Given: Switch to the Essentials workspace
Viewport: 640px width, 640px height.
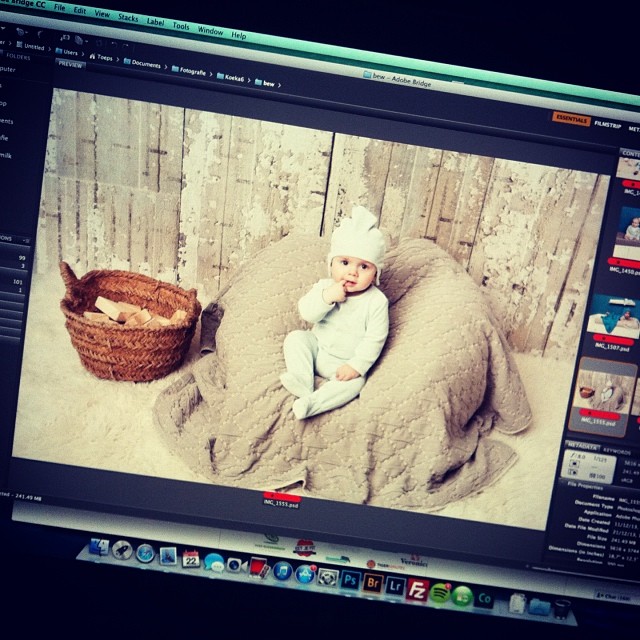Looking at the screenshot, I should pos(571,119).
